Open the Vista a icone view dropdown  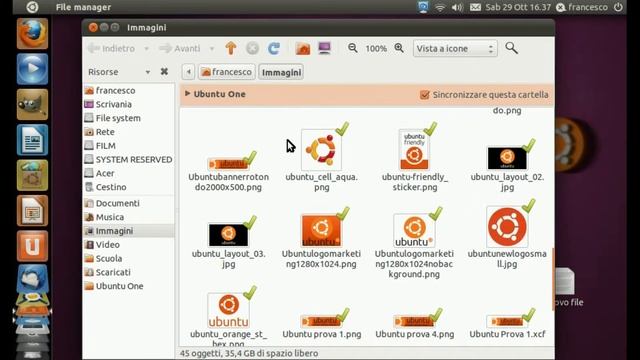455,49
